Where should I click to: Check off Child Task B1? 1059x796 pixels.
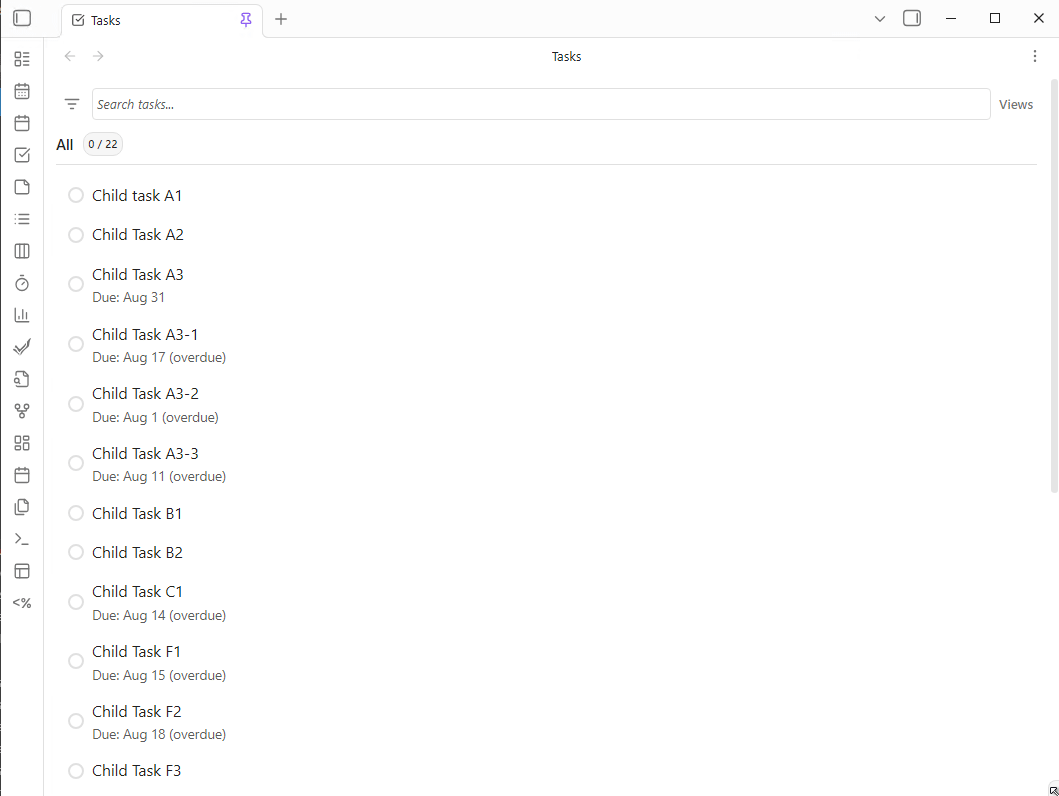click(x=76, y=512)
